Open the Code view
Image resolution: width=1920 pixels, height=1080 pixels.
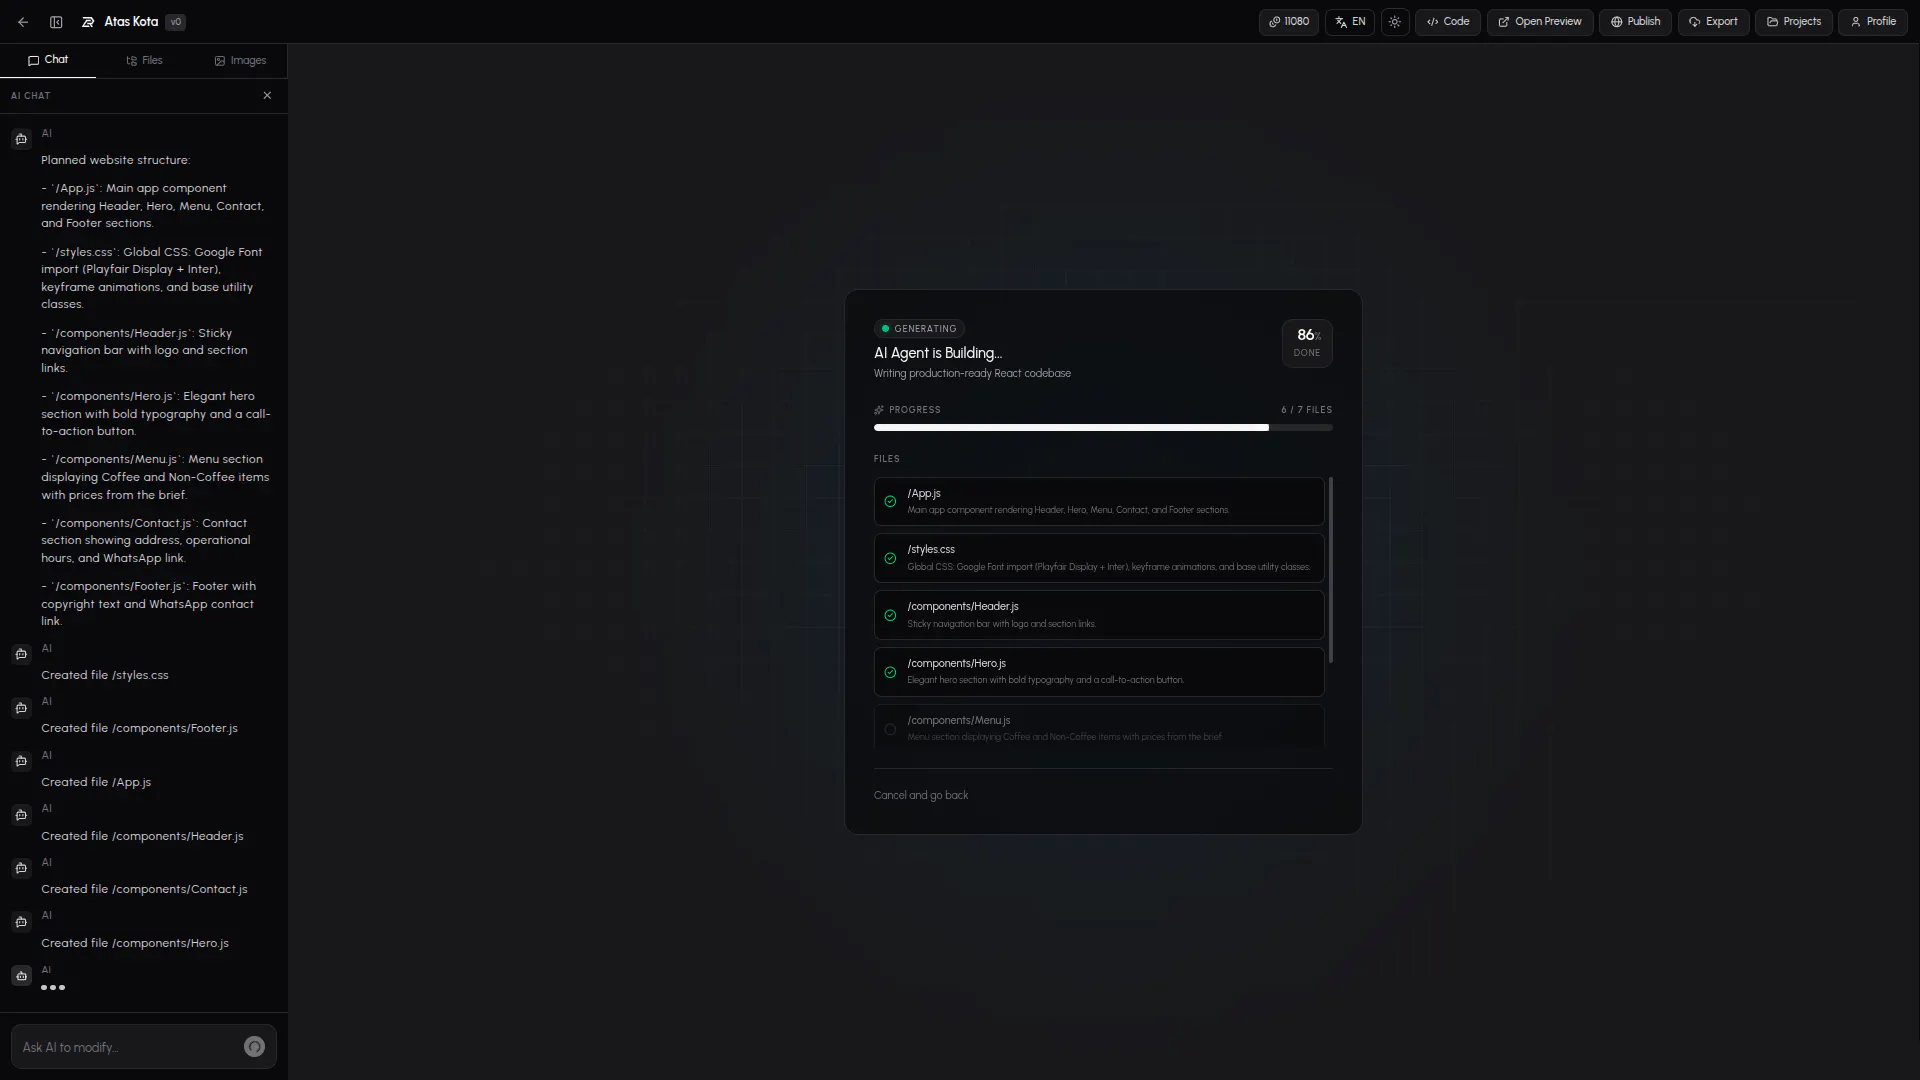tap(1448, 22)
